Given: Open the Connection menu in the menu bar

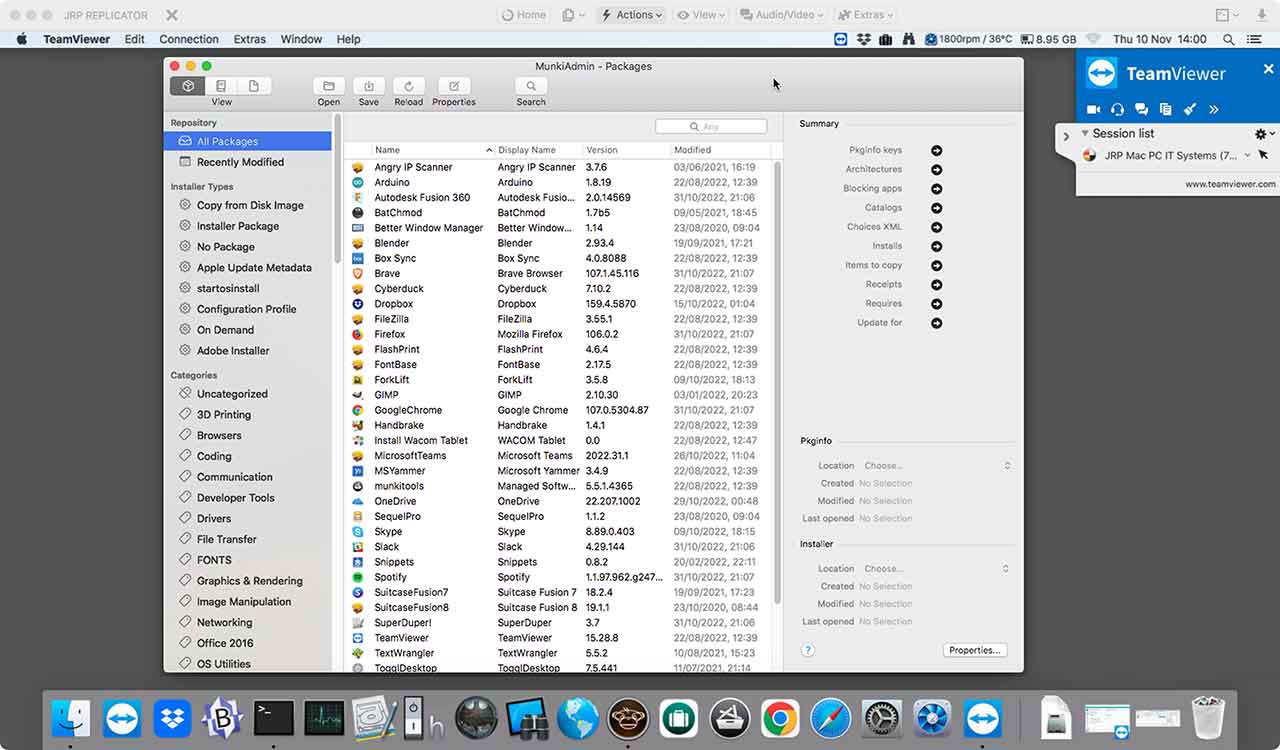Looking at the screenshot, I should click(x=189, y=39).
